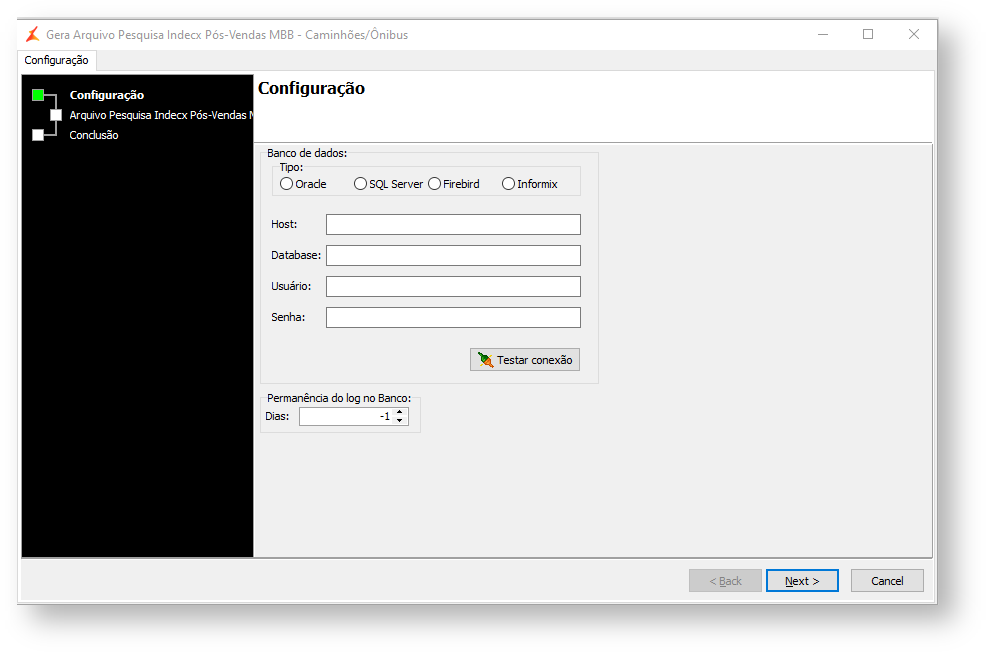Click the Configuração page heading

312,88
